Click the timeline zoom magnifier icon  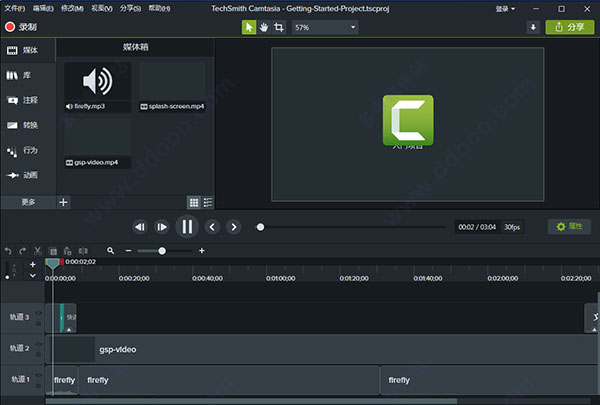111,251
